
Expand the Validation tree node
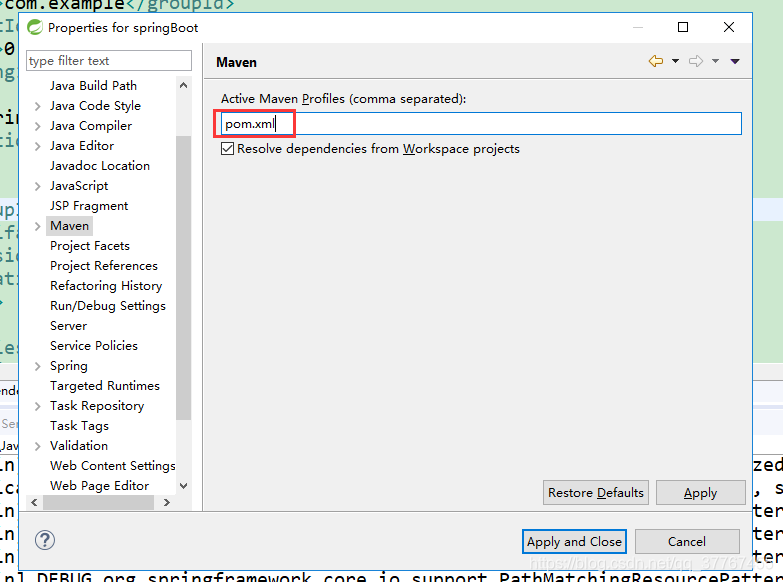[37, 446]
